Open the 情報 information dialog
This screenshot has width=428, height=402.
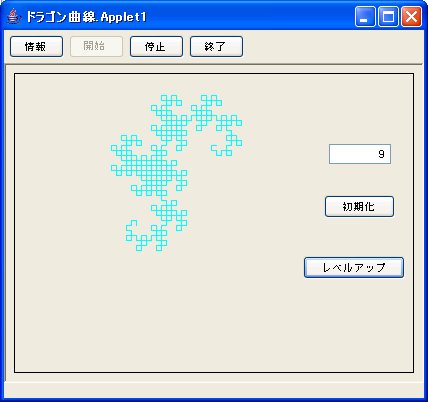36,47
